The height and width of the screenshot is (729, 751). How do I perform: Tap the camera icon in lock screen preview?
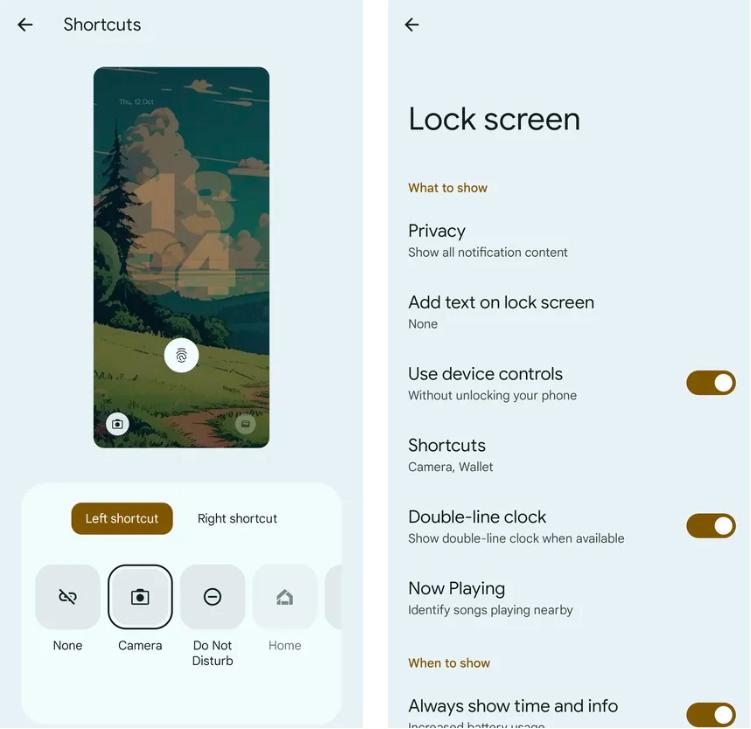117,424
